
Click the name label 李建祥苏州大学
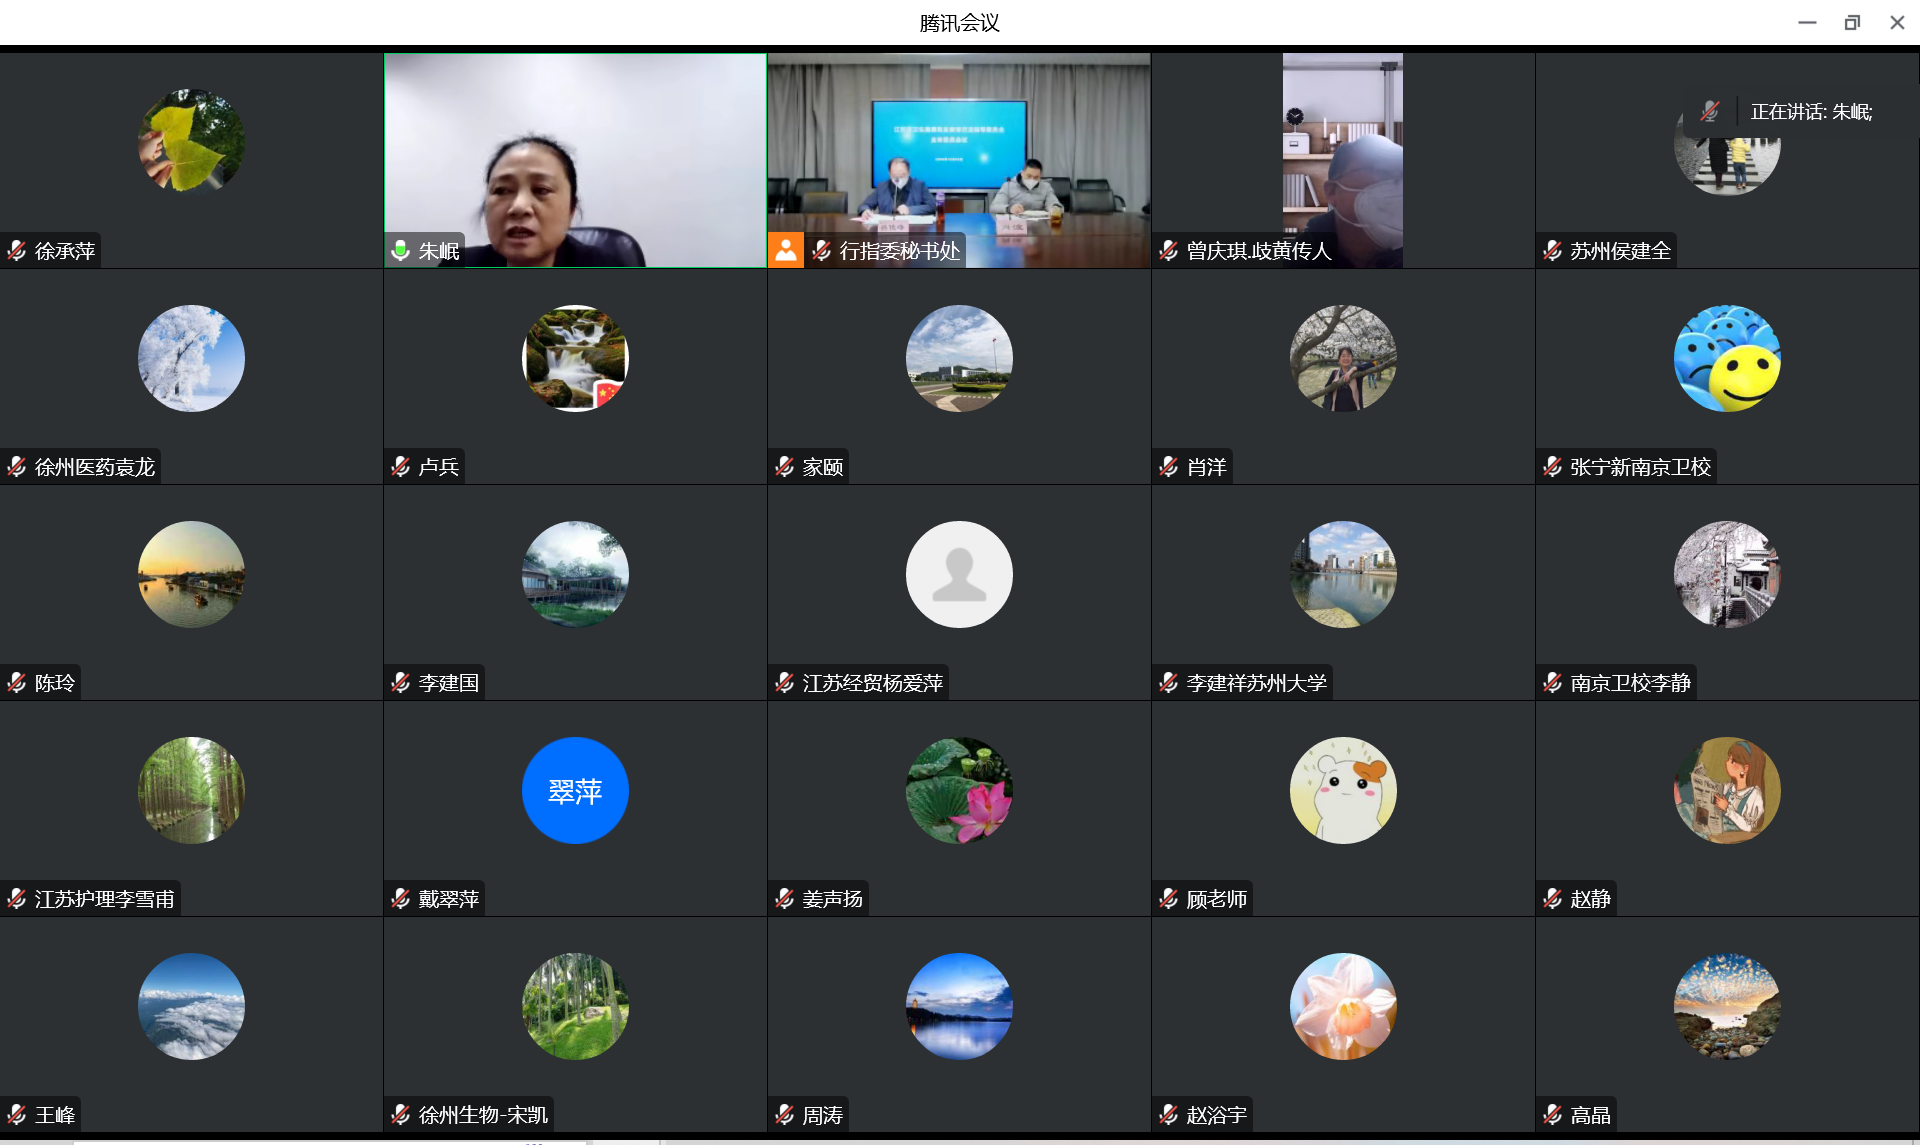coord(1256,682)
